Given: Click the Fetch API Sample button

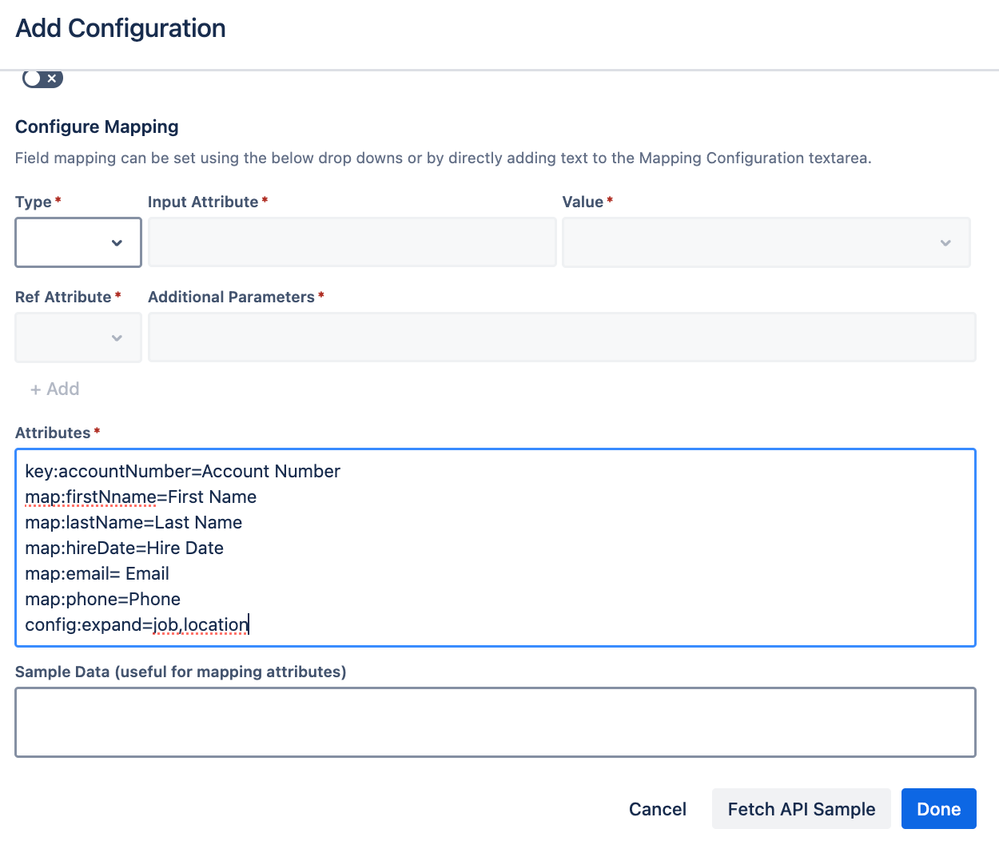Looking at the screenshot, I should point(801,809).
